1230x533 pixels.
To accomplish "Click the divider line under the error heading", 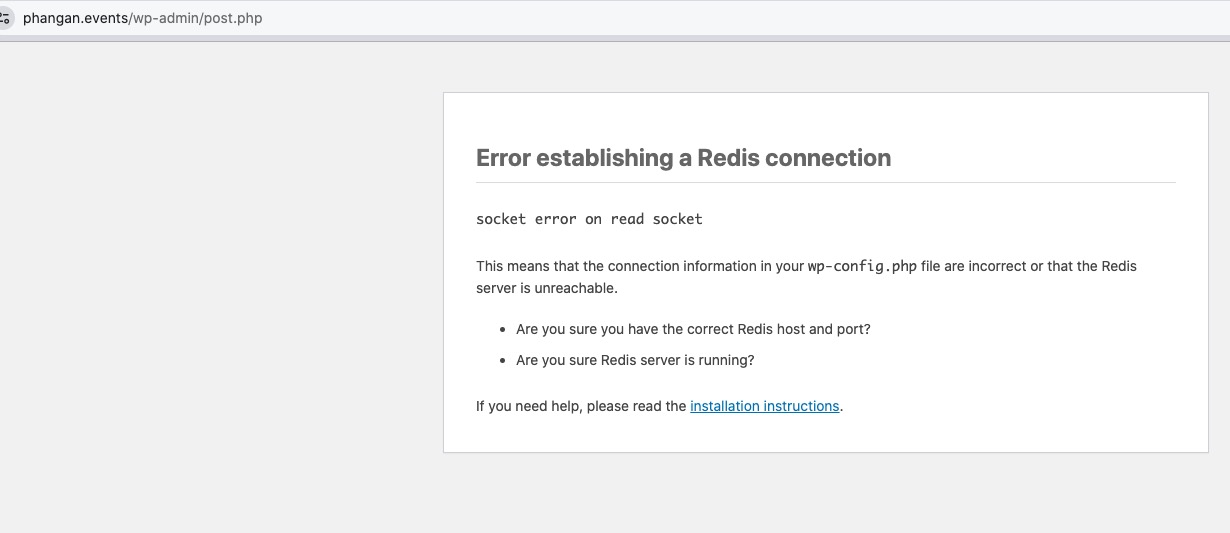I will (826, 182).
